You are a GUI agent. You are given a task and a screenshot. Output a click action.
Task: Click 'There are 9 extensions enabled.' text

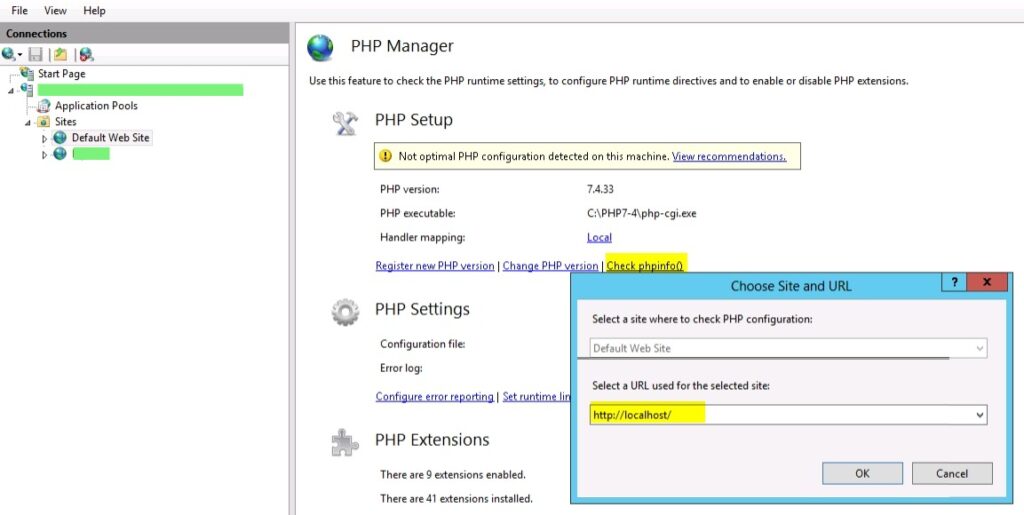pyautogui.click(x=453, y=475)
